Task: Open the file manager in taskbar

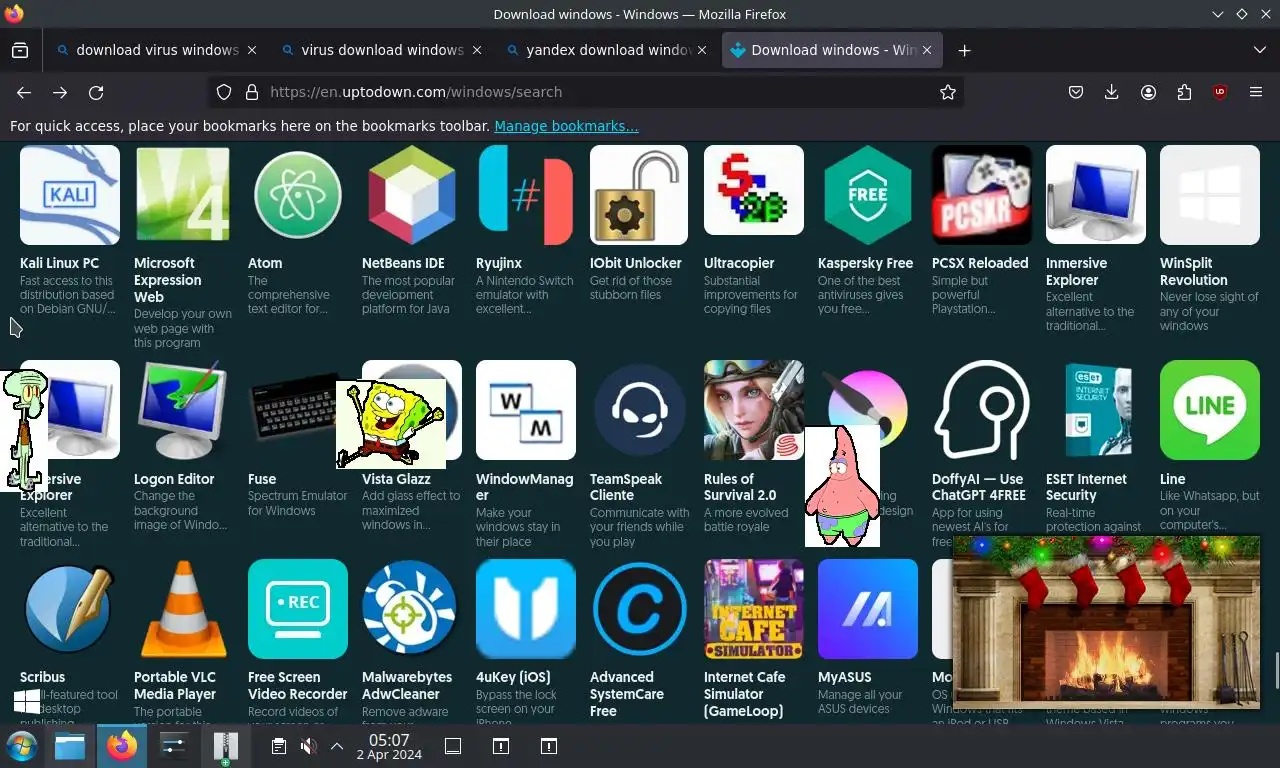Action: pyautogui.click(x=70, y=746)
